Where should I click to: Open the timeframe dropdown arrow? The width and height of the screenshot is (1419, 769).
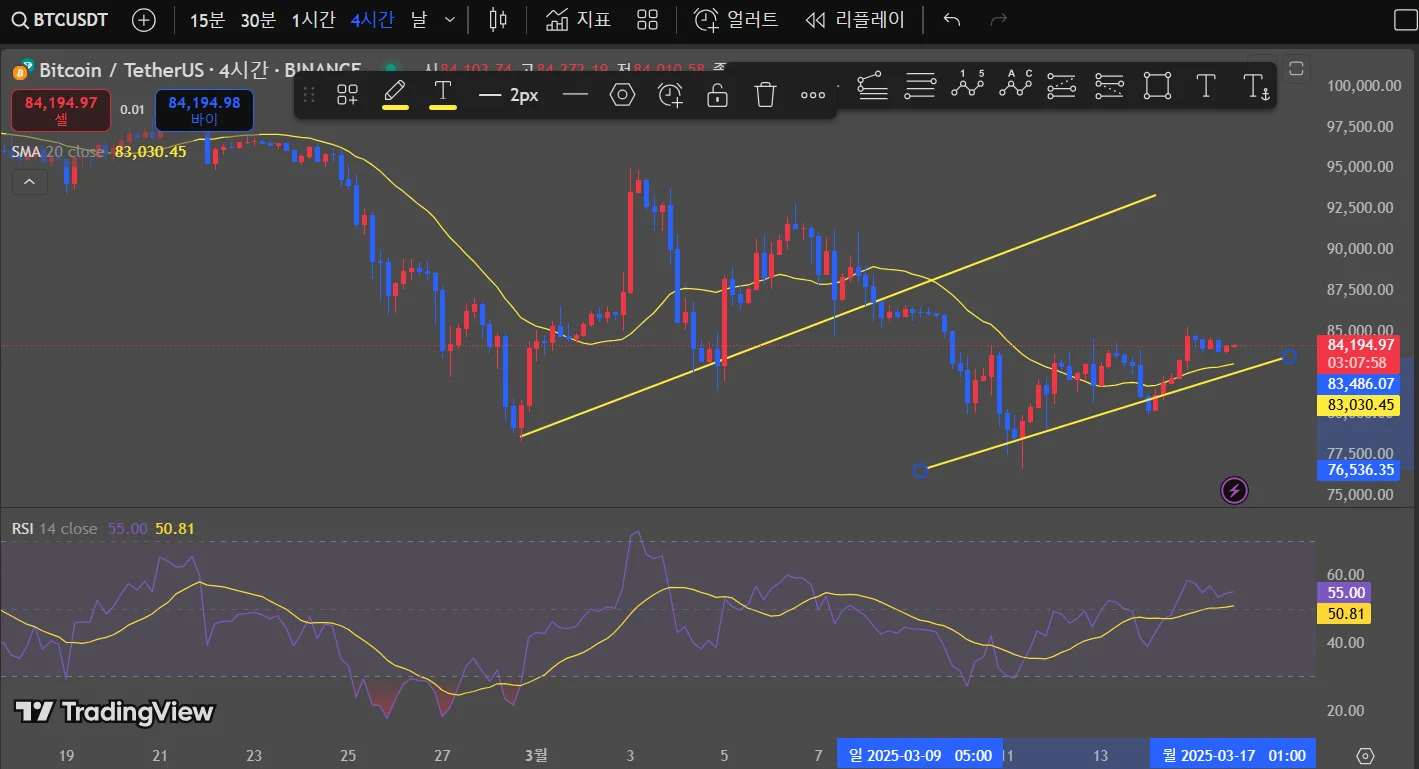click(450, 19)
